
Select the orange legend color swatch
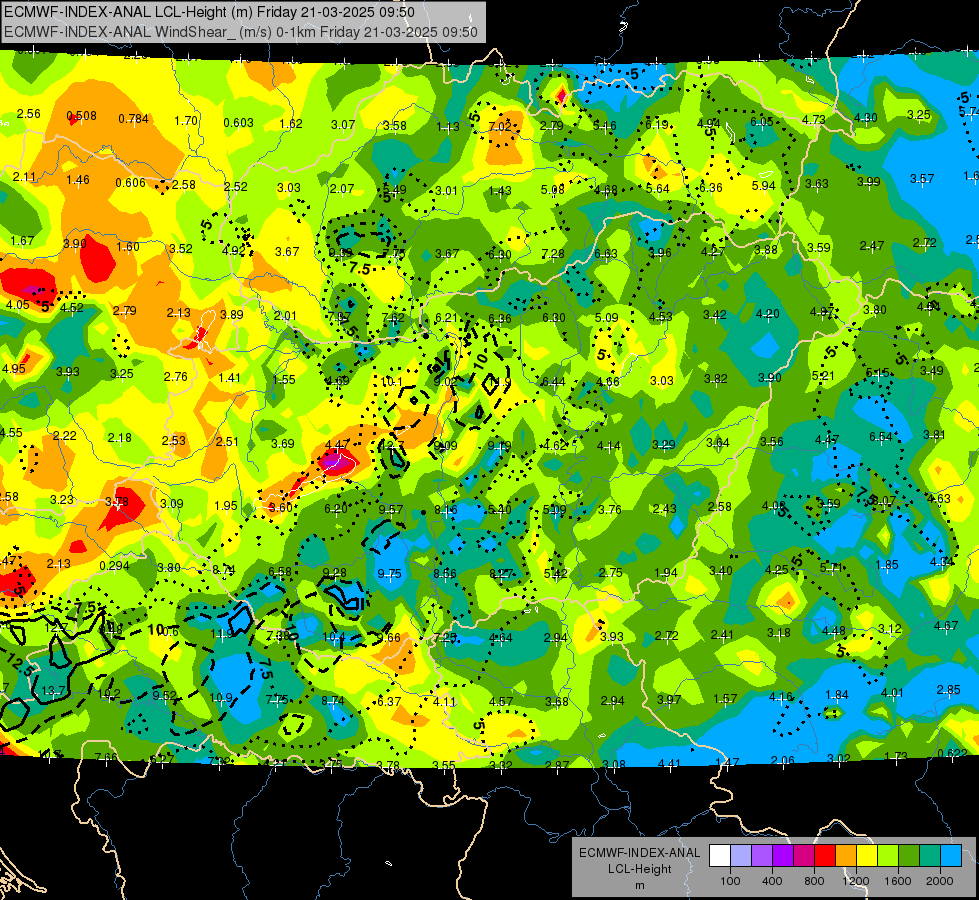point(846,856)
